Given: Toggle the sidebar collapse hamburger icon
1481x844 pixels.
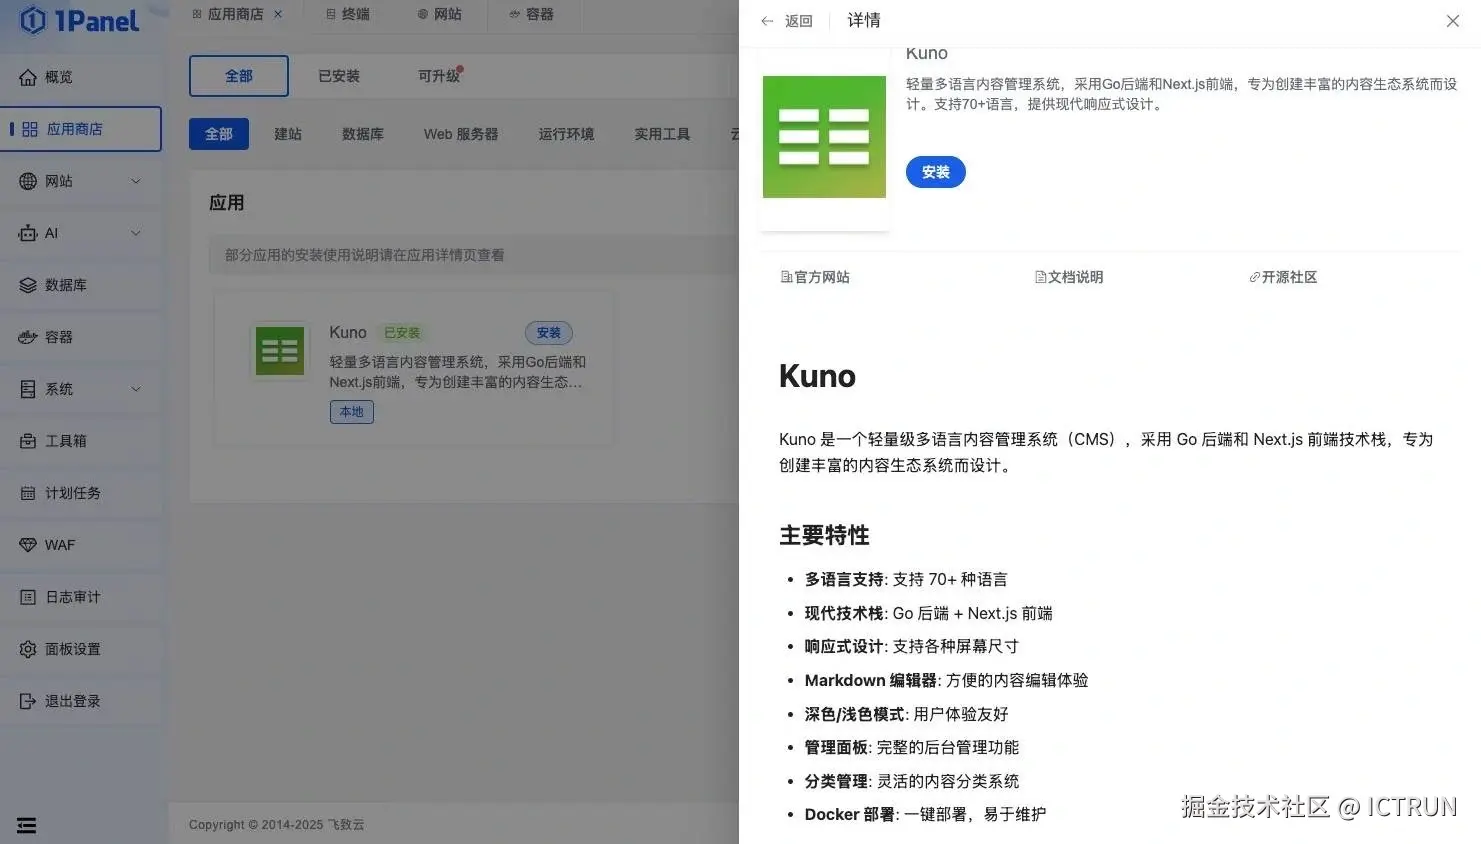Looking at the screenshot, I should pos(27,825).
